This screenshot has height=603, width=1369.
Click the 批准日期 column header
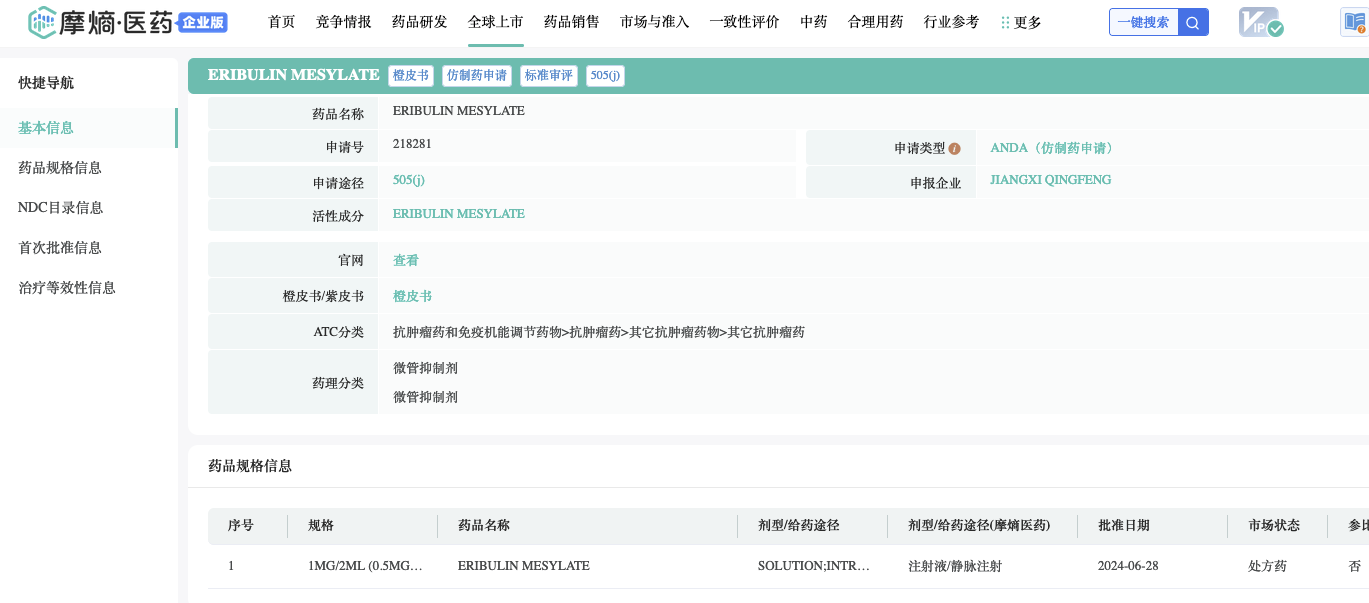pyautogui.click(x=1124, y=525)
